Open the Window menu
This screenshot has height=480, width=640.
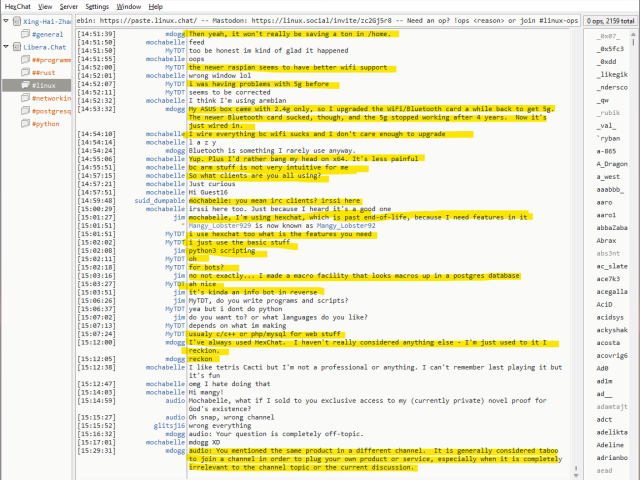point(128,6)
